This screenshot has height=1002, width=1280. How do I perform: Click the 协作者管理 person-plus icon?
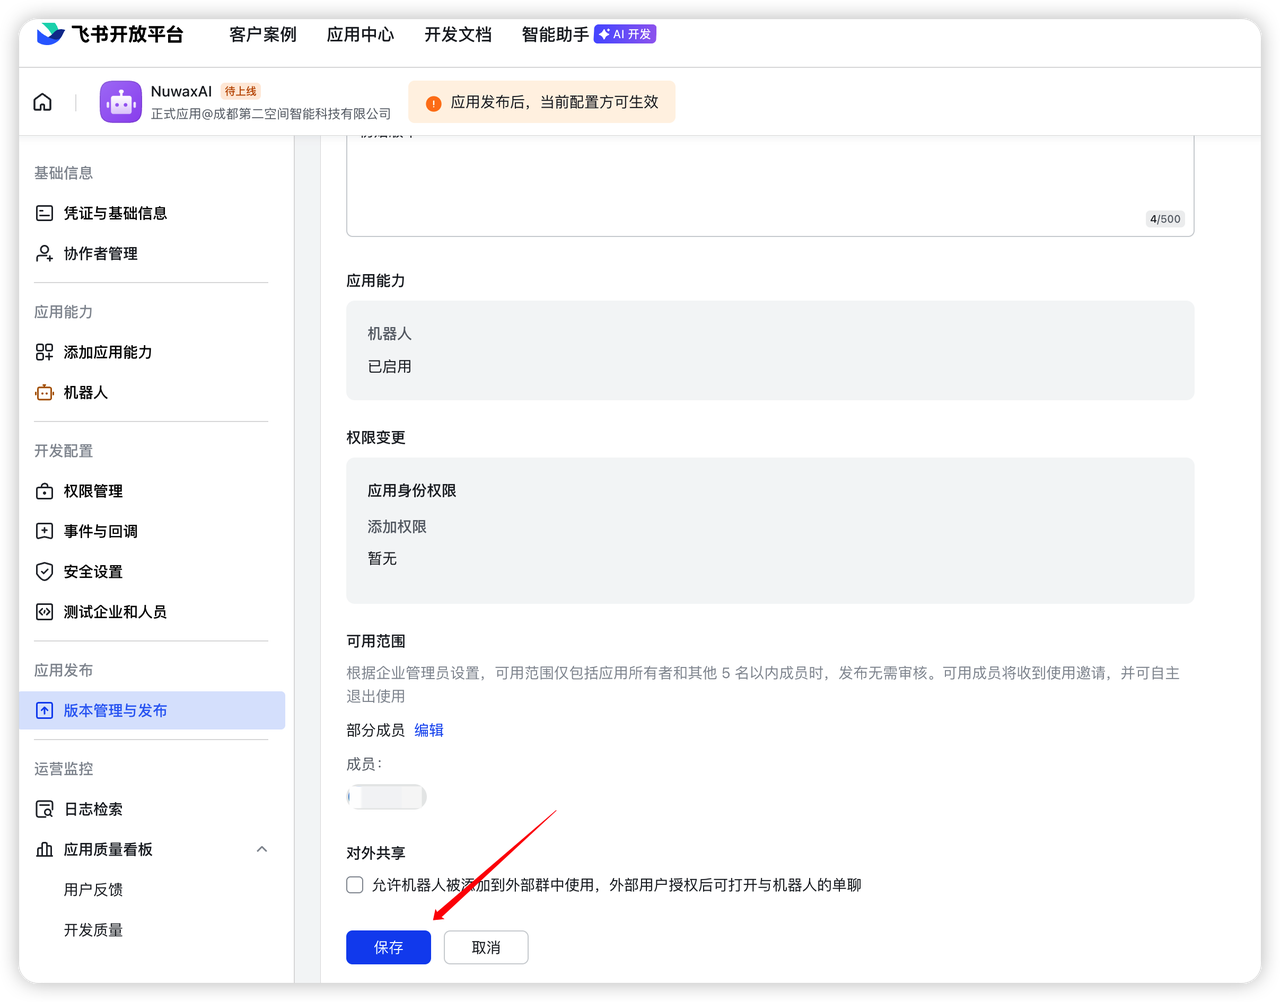click(45, 254)
